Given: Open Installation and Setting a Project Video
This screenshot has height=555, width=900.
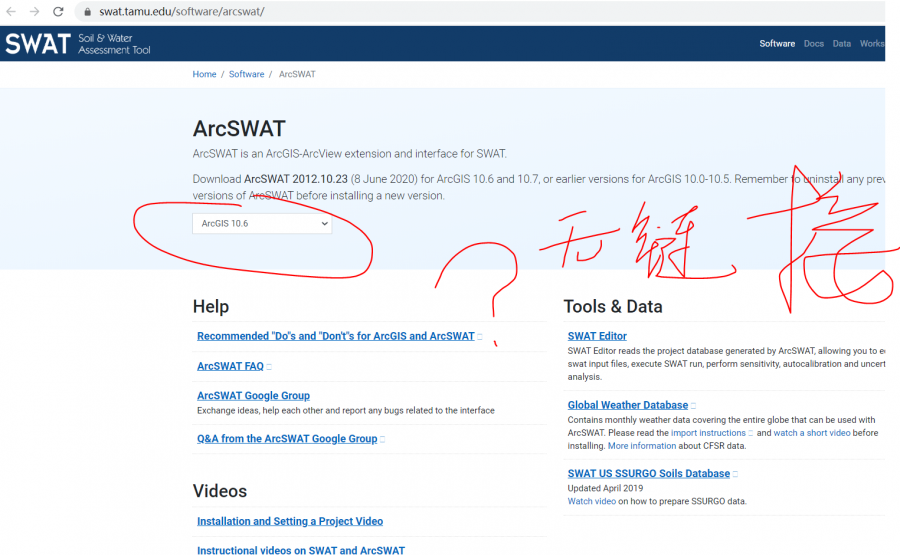Looking at the screenshot, I should (x=290, y=521).
